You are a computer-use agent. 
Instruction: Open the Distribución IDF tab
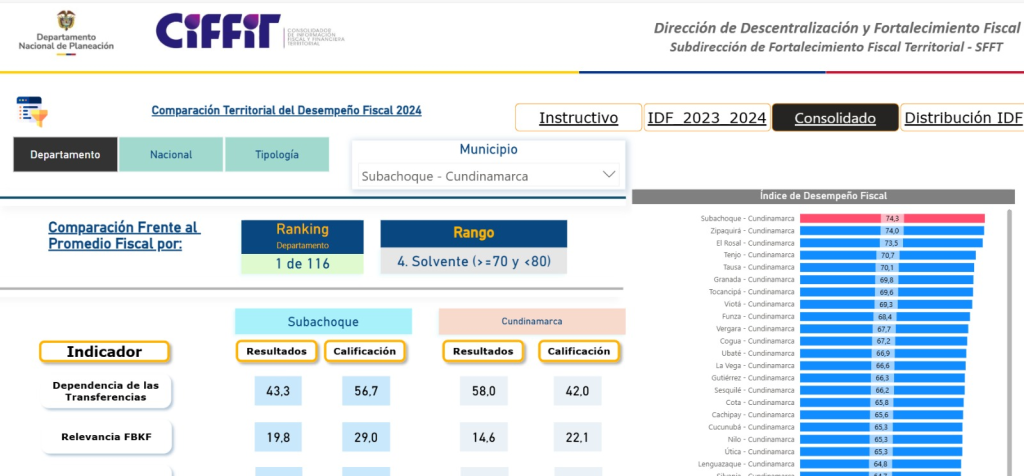(962, 118)
